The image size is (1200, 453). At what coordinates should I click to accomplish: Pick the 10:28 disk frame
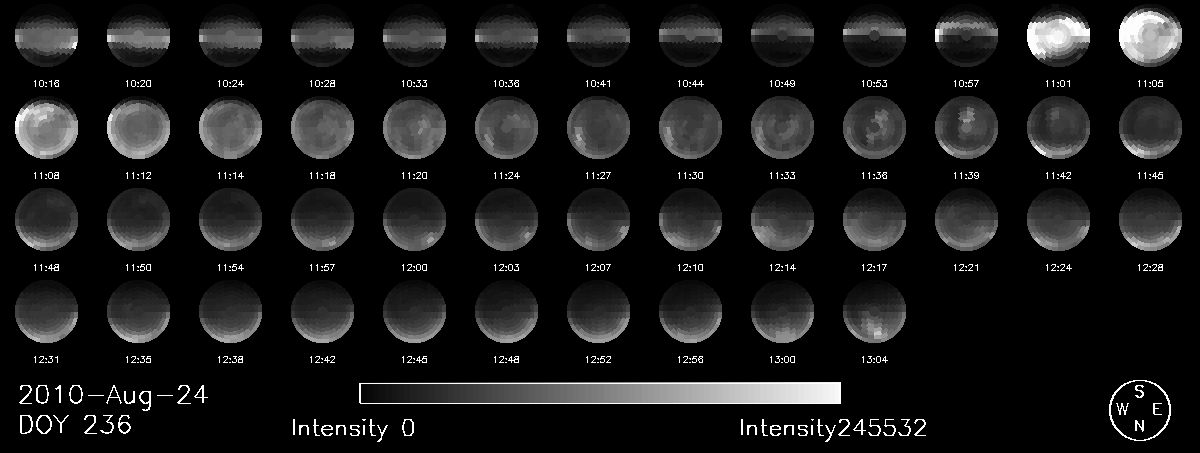coord(323,35)
